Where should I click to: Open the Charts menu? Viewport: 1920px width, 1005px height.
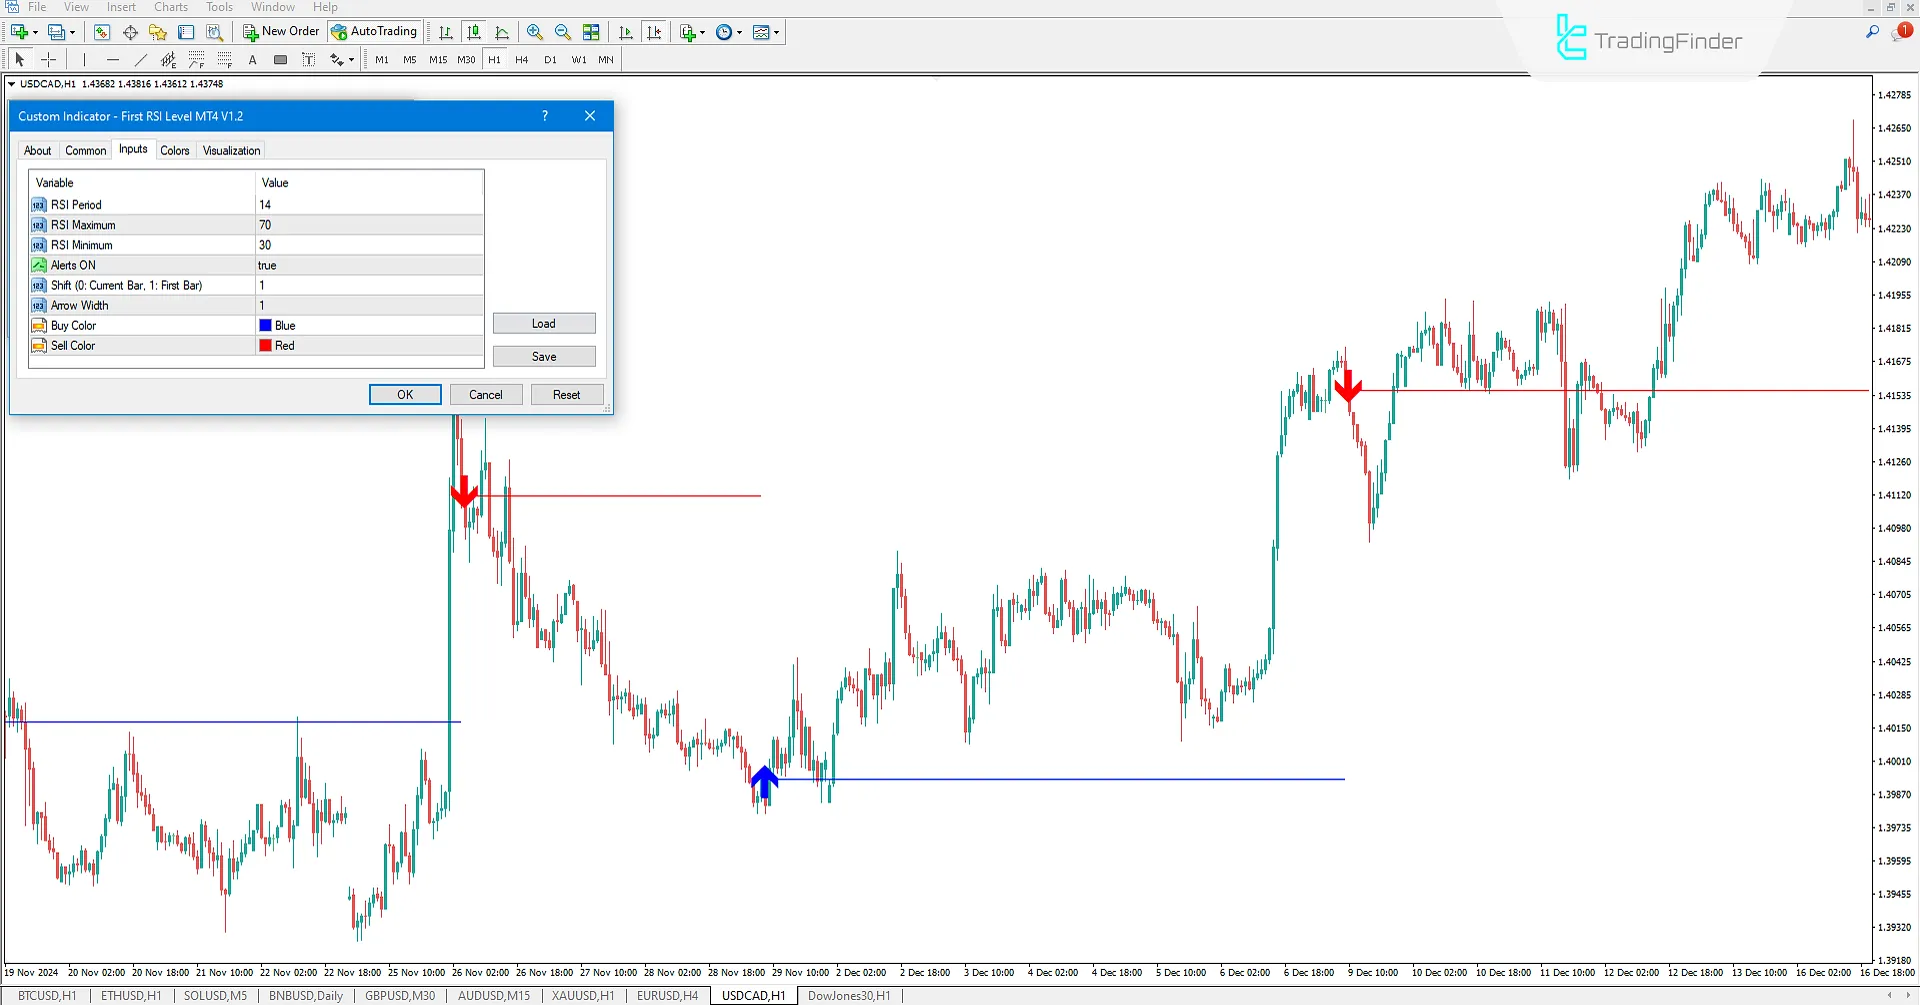pos(170,7)
